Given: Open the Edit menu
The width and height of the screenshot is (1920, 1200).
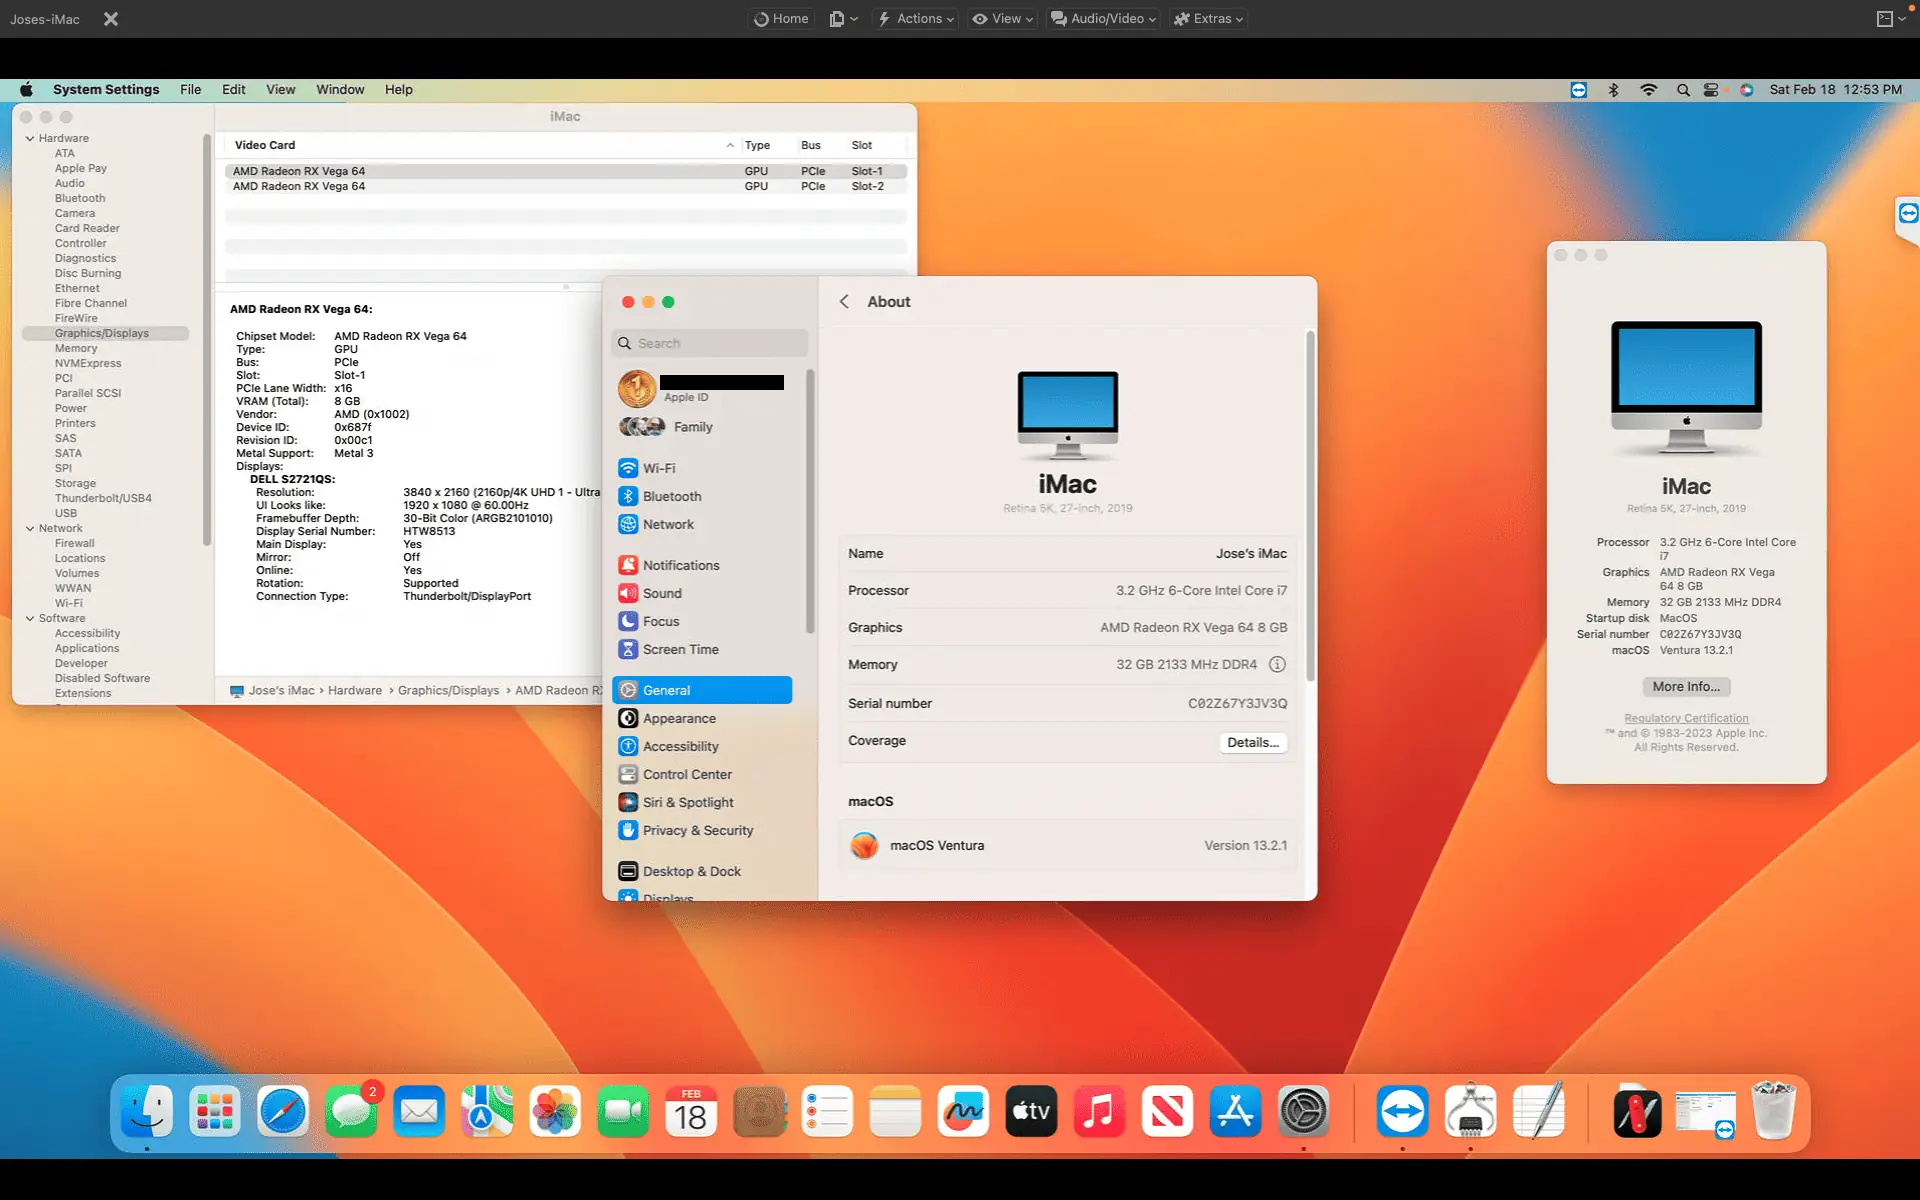Looking at the screenshot, I should (233, 90).
